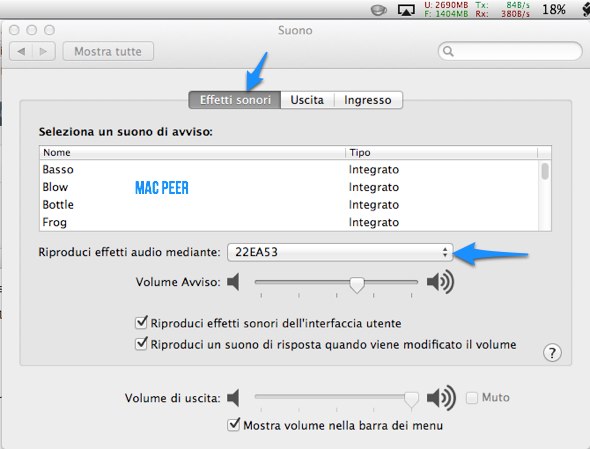
Task: Click the coffee cup icon in menu bar
Action: (379, 10)
